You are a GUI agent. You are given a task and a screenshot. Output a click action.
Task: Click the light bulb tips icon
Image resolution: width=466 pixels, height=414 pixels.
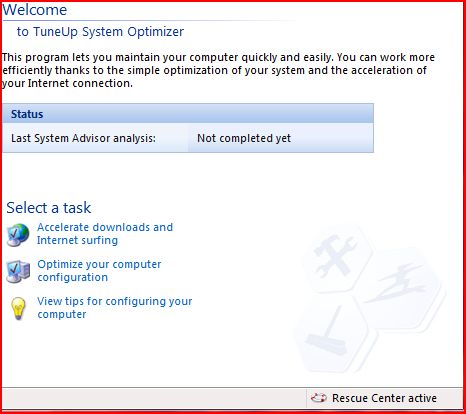click(18, 308)
